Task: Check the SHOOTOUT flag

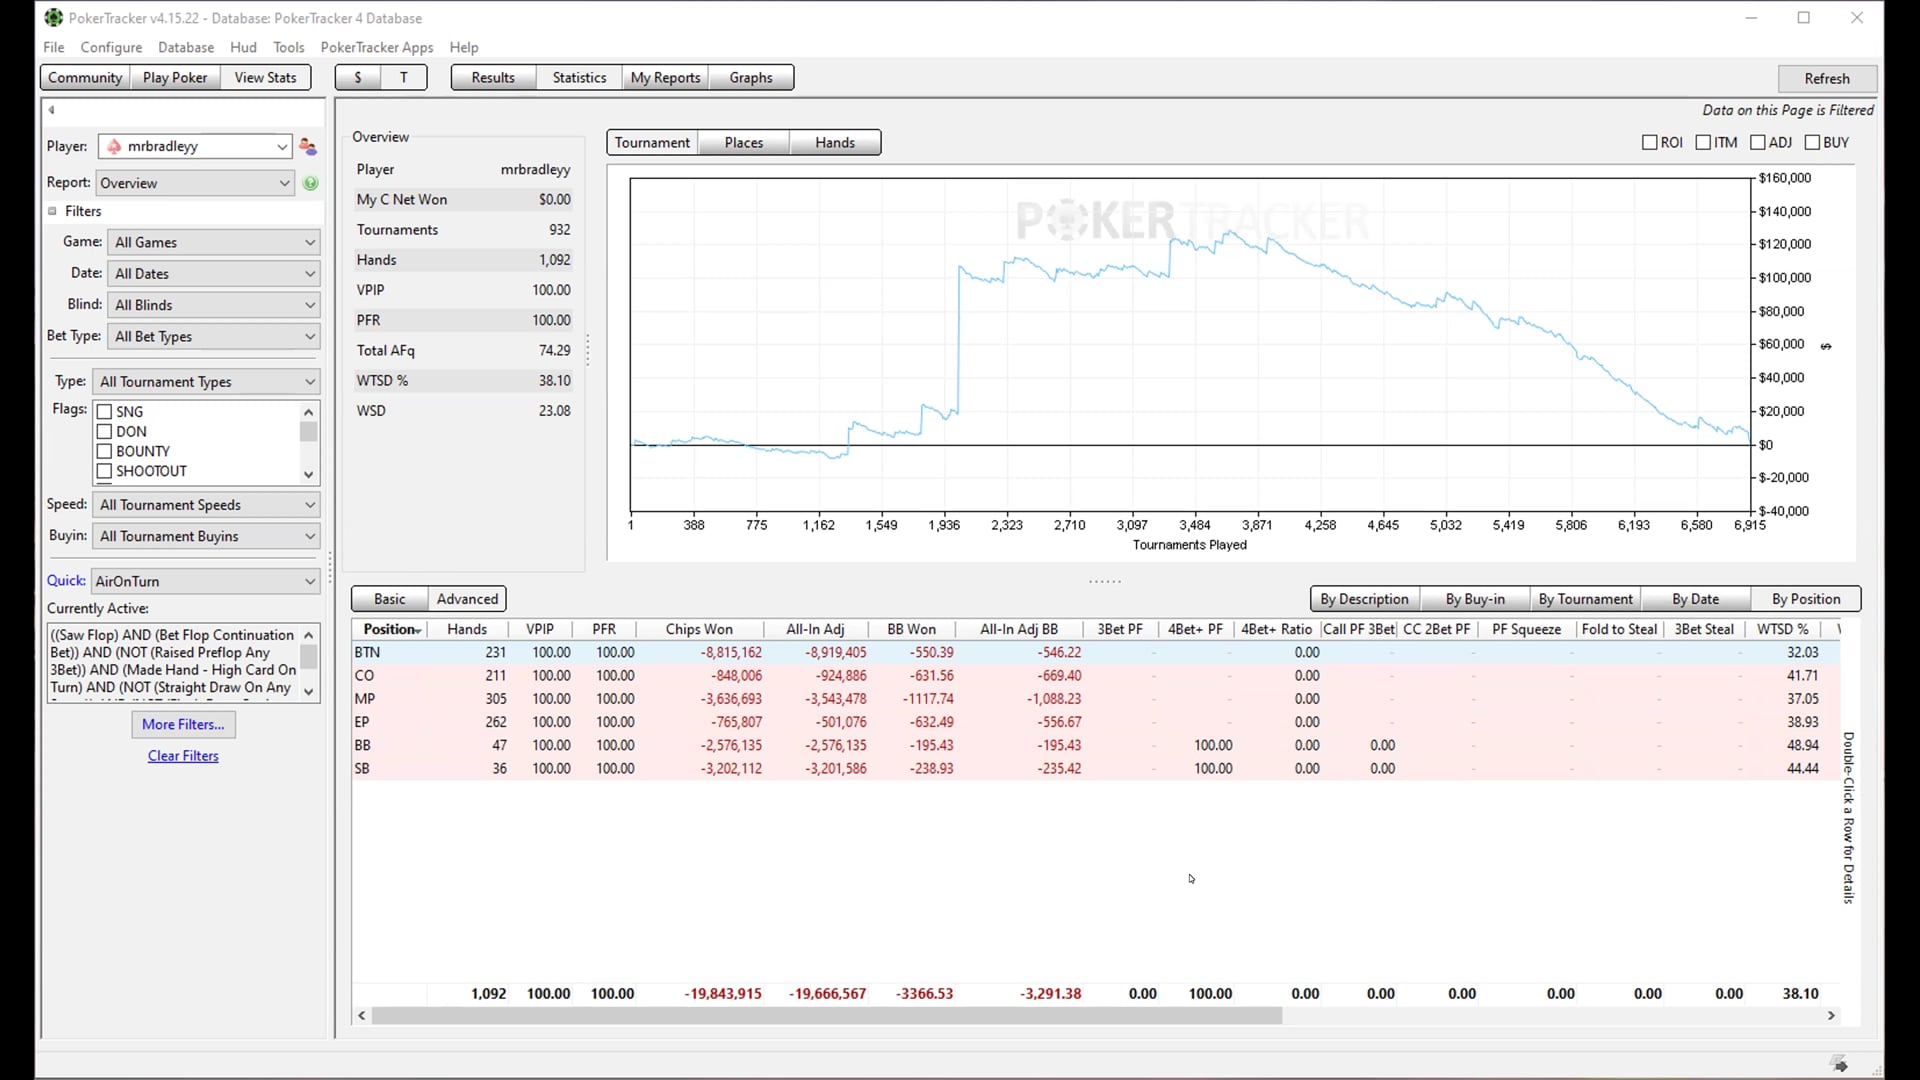Action: pyautogui.click(x=104, y=471)
